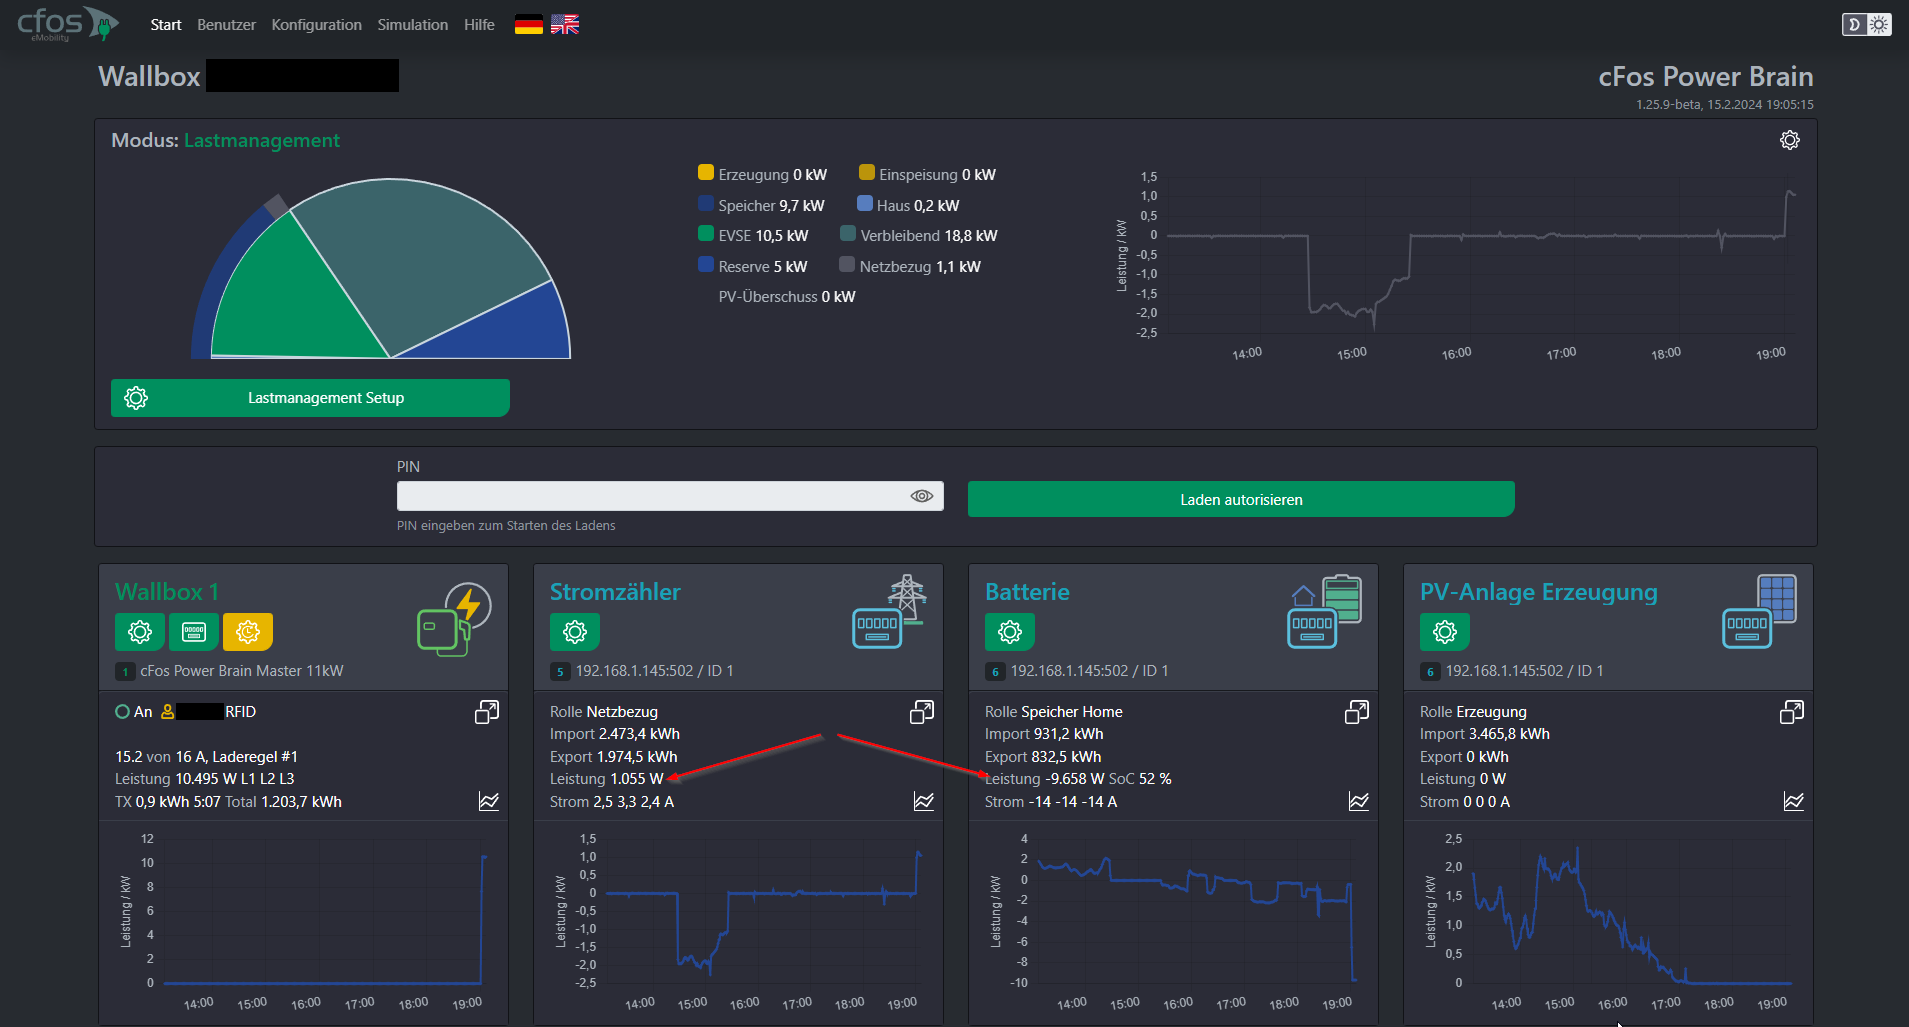Click the Batterie power chart
This screenshot has height=1027, width=1909.
coord(1173,920)
